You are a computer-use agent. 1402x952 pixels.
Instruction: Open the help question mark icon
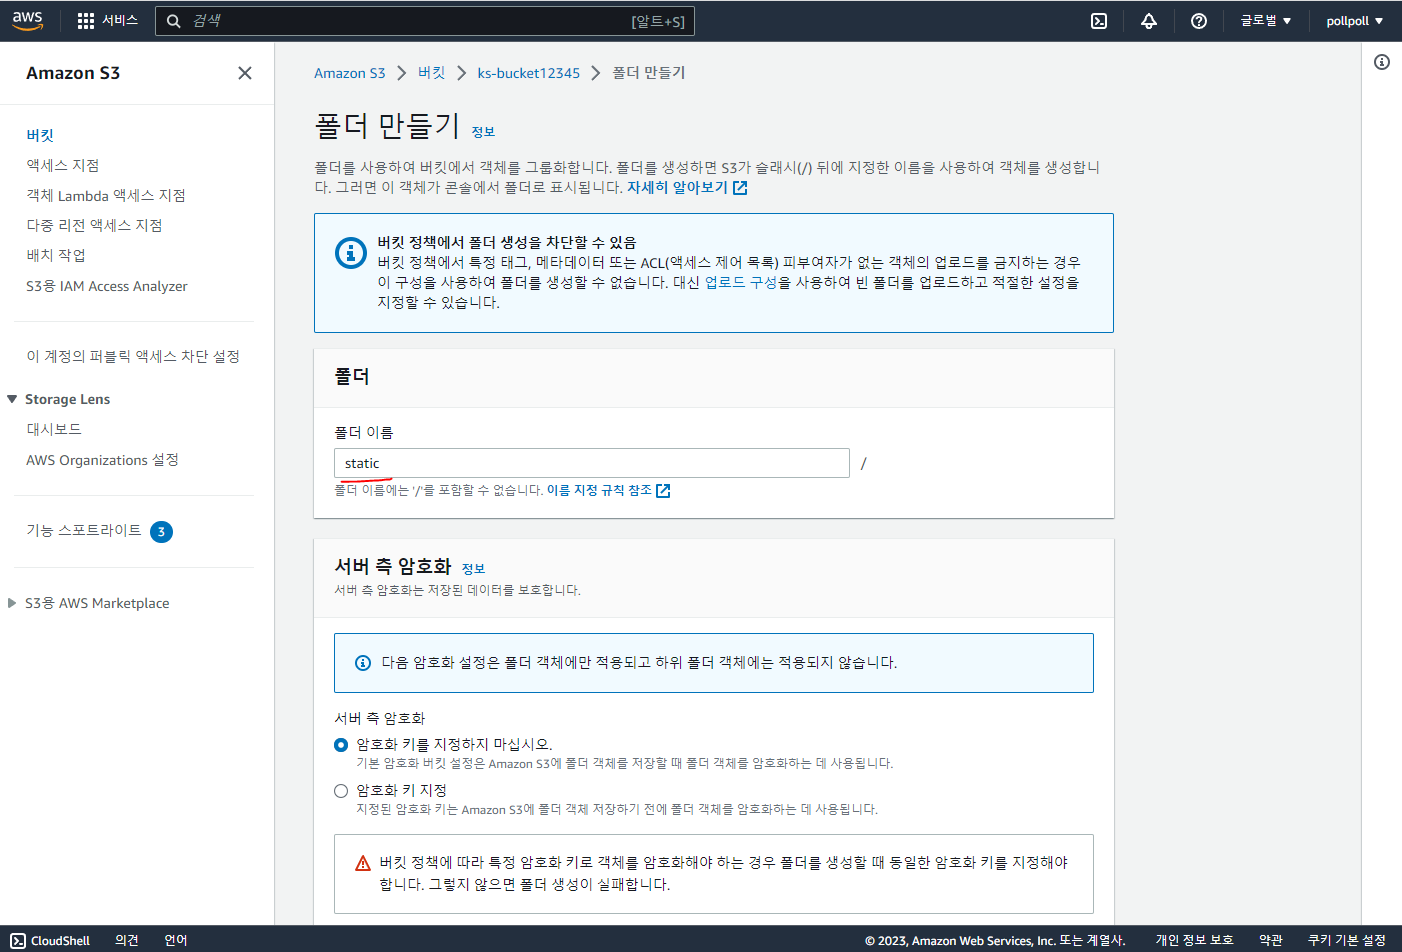(1199, 21)
